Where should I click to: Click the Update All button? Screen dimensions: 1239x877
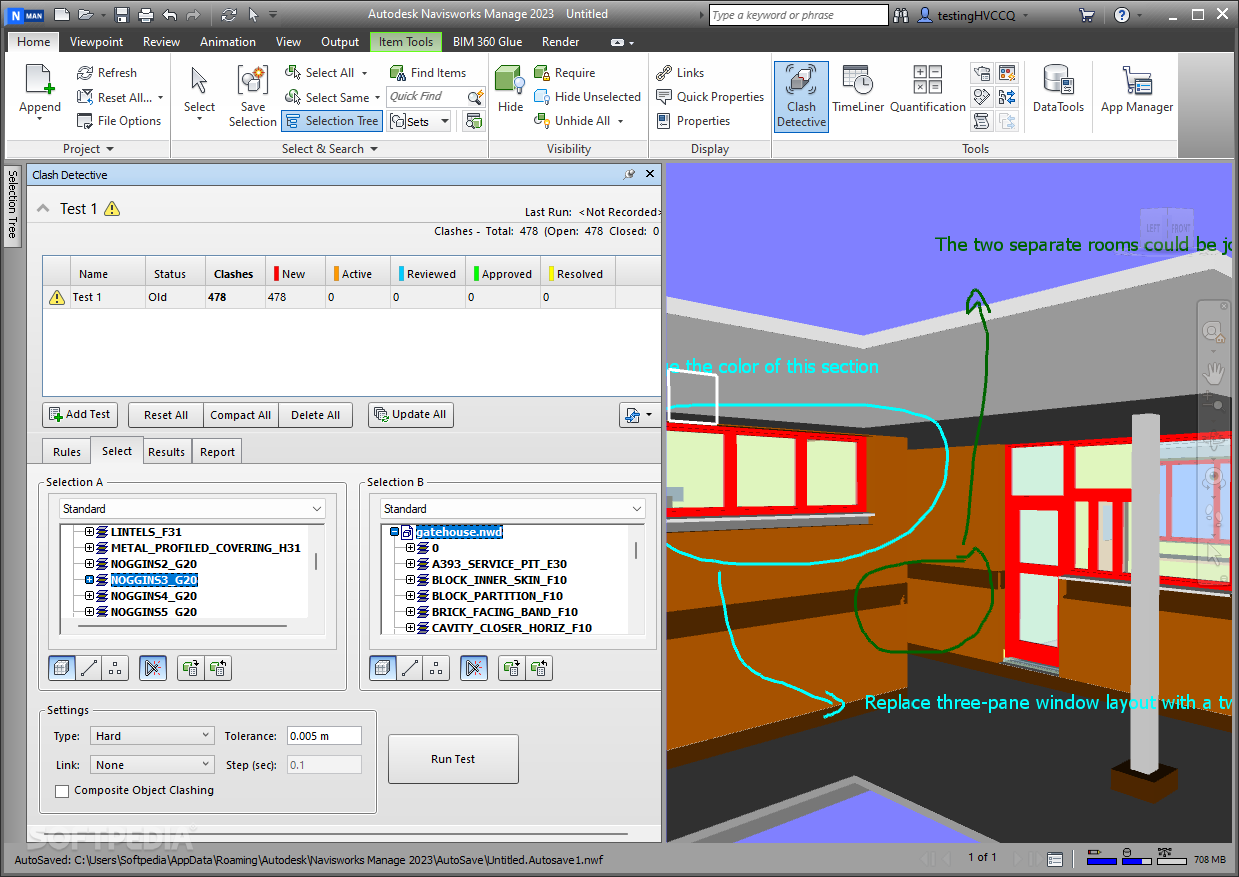pos(410,415)
